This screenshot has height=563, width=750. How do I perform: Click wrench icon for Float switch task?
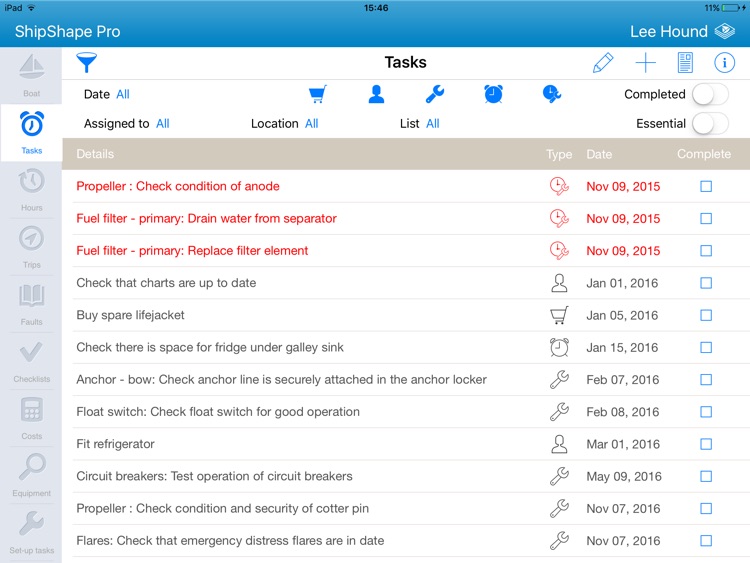coord(559,412)
